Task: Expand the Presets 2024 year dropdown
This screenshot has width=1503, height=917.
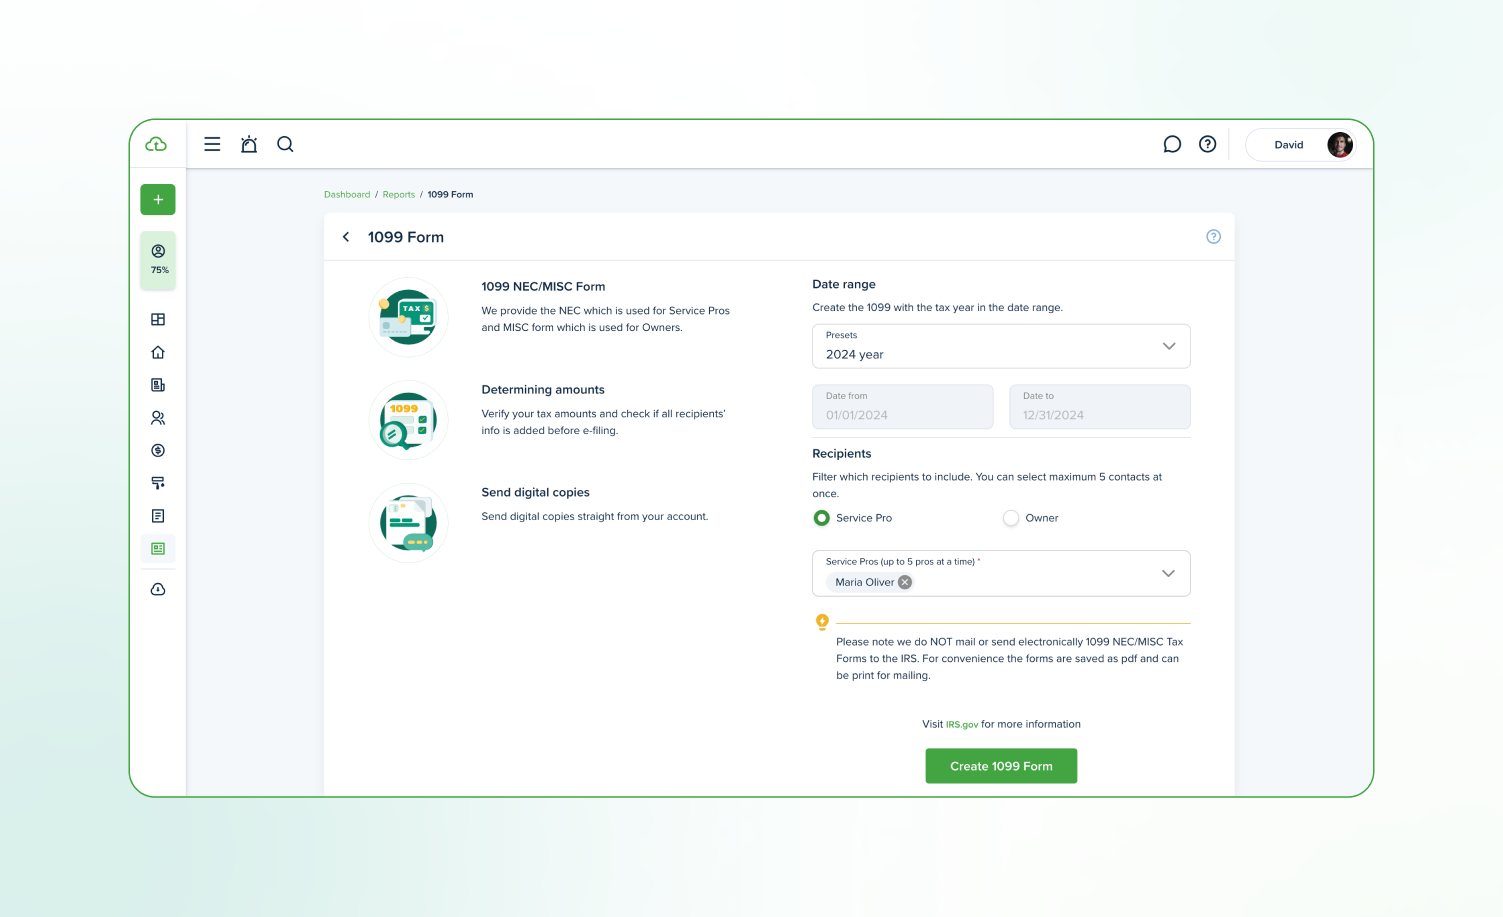Action: point(1168,346)
